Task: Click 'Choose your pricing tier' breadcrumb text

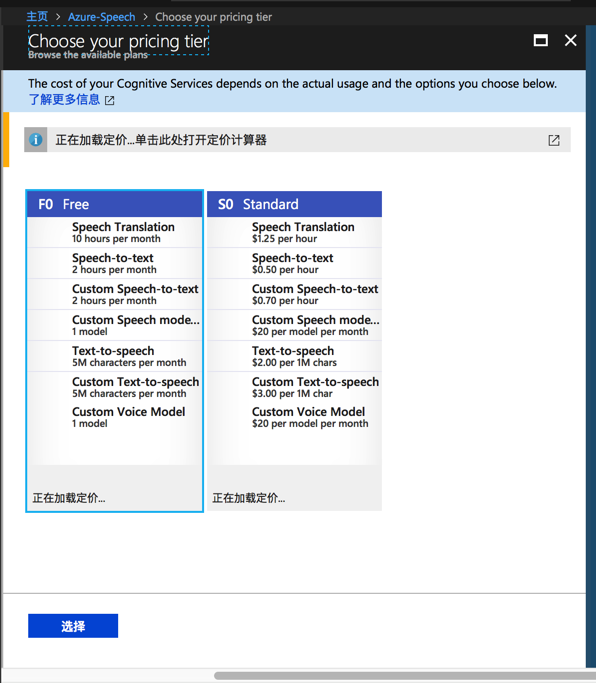Action: coord(213,17)
